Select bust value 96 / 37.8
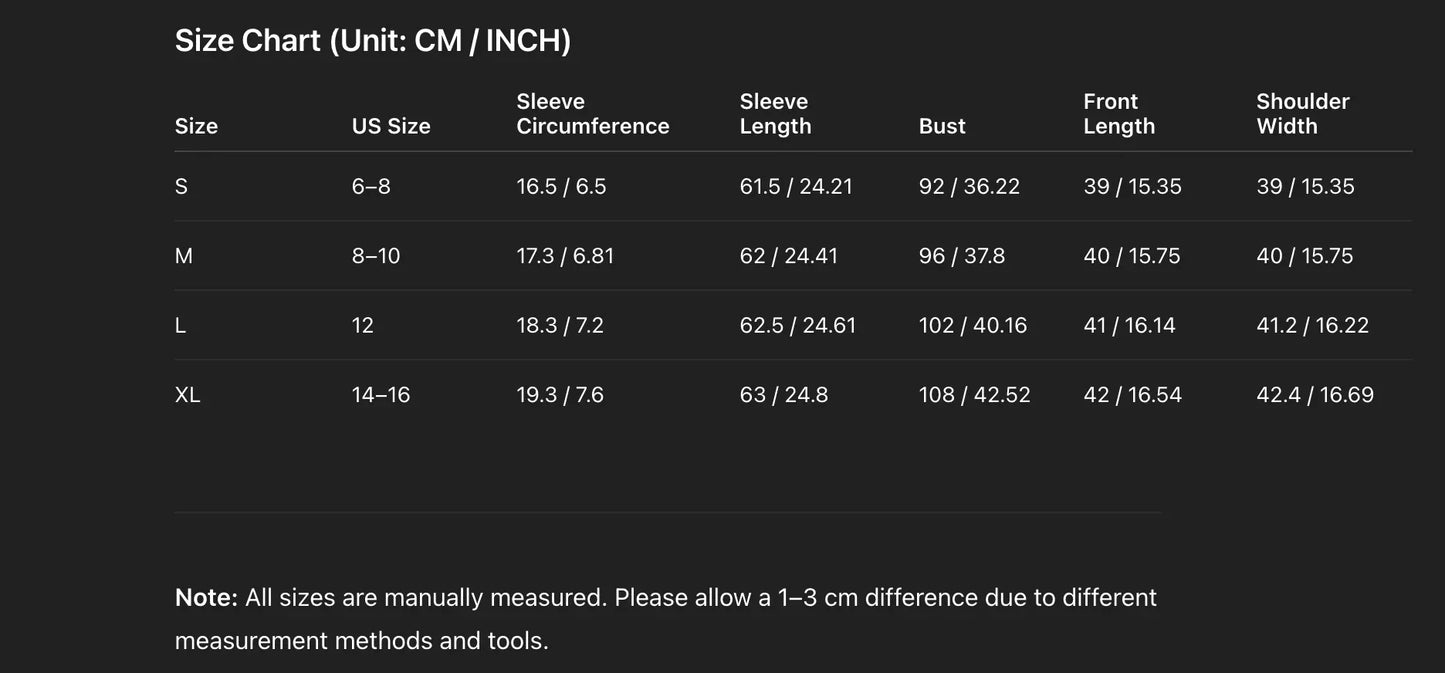The image size is (1445, 673). [x=962, y=256]
